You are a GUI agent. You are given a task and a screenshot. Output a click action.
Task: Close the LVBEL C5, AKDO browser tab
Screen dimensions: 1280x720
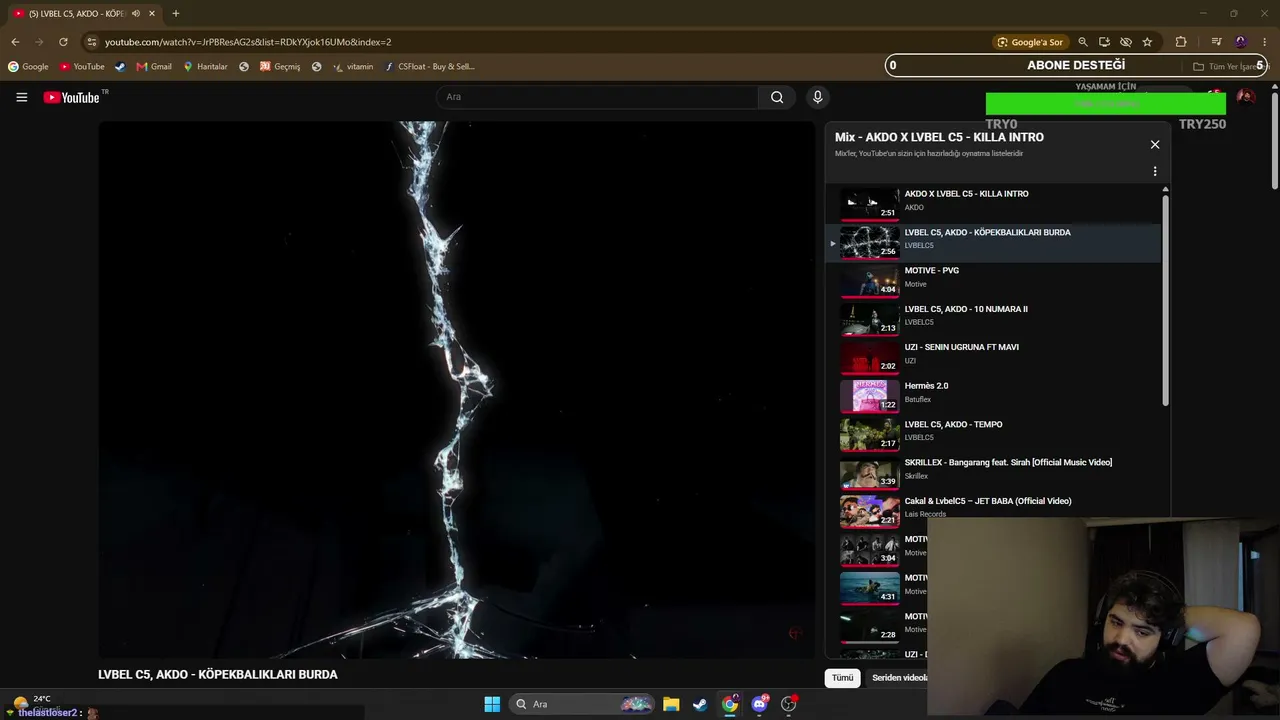[152, 14]
